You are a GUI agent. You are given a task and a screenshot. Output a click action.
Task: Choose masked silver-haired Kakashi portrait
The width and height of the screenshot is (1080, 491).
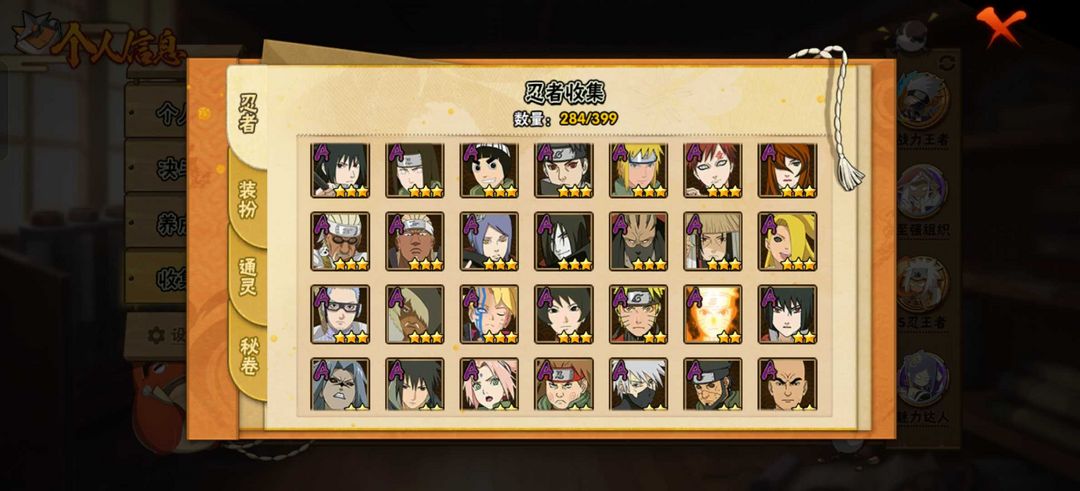[638, 384]
